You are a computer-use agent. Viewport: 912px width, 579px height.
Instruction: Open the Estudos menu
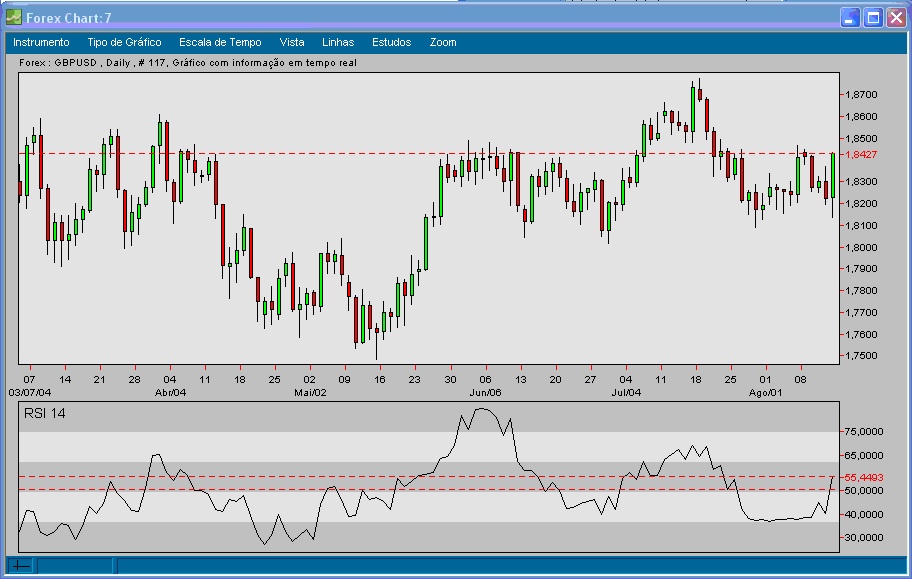(389, 42)
